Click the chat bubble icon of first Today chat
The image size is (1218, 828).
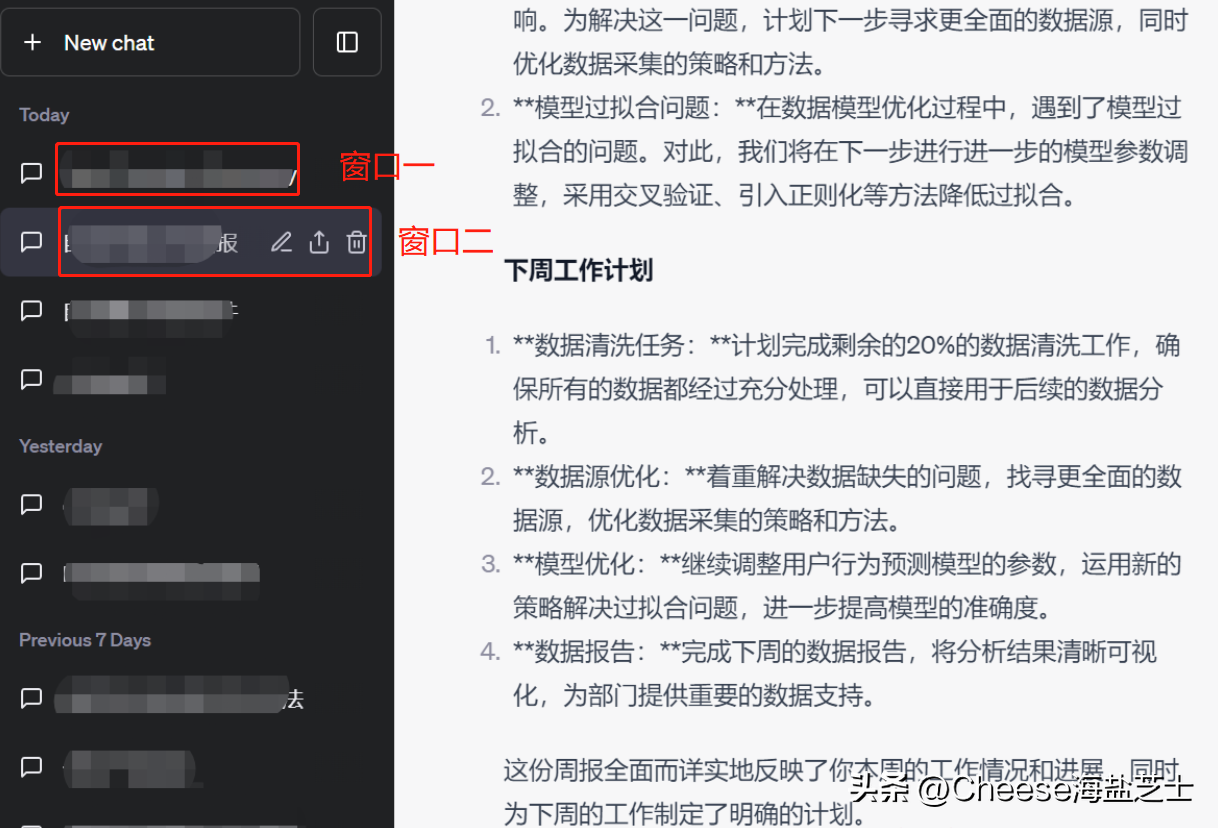point(31,173)
